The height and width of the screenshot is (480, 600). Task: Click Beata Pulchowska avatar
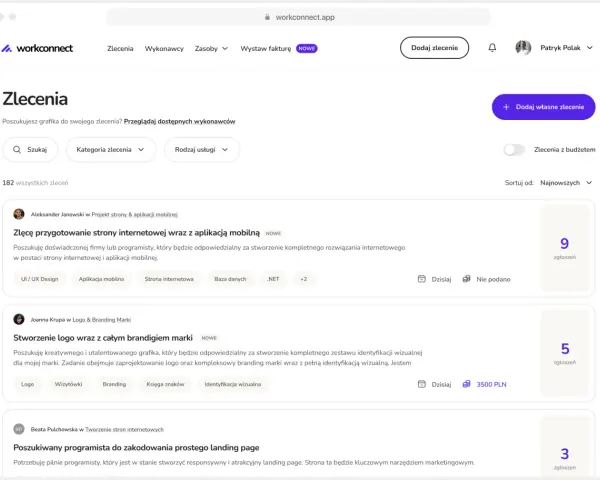click(x=19, y=429)
